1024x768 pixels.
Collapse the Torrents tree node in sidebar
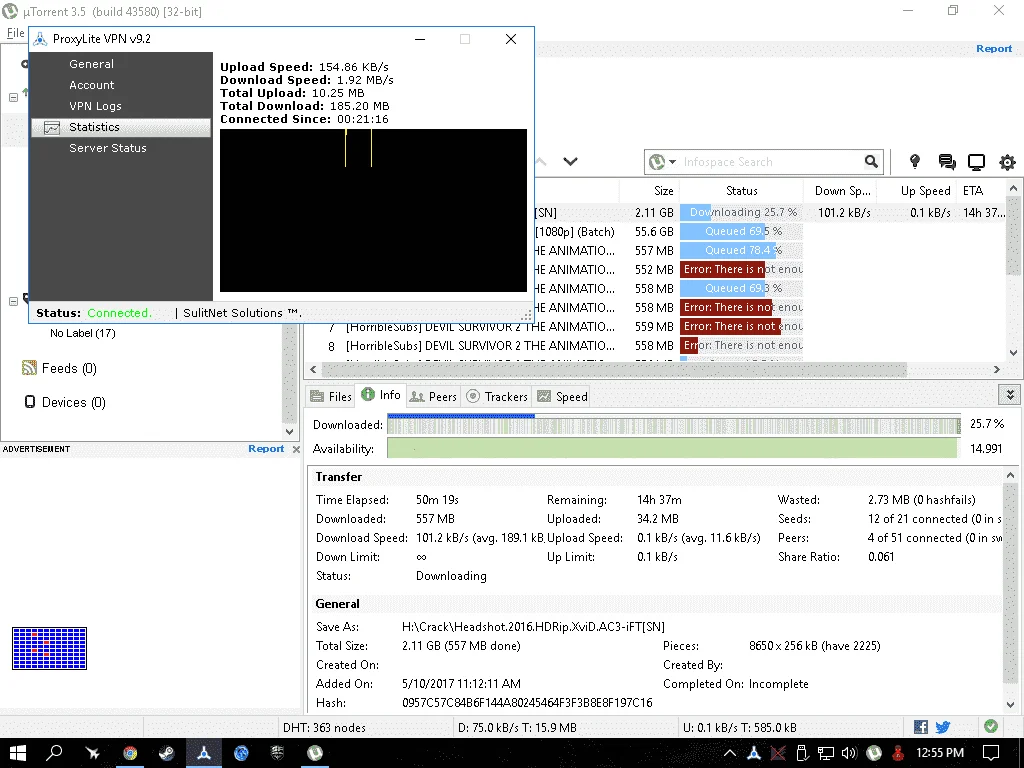[x=12, y=97]
